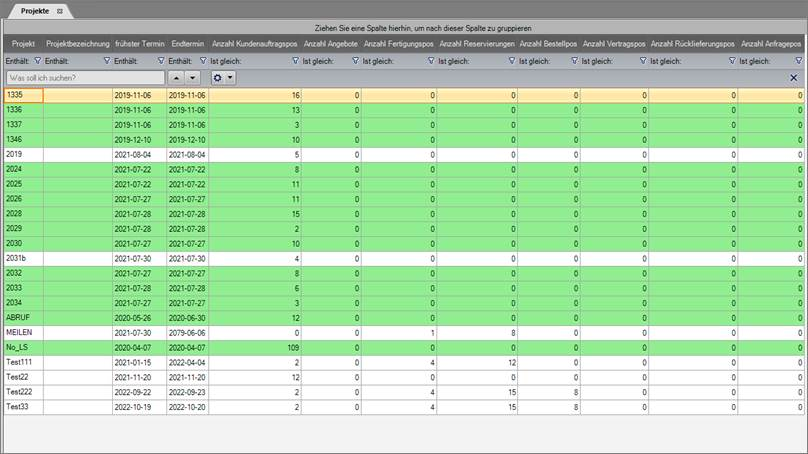Open filter dropdown for Anzahl Fertigungspos column
Viewport: 808px width, 454px height.
click(431, 61)
